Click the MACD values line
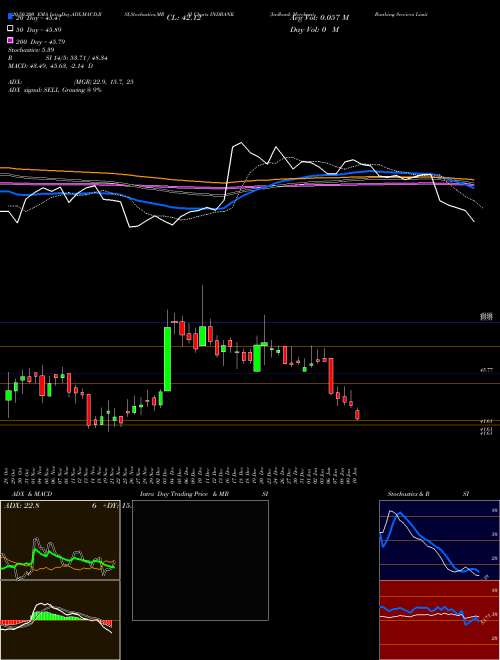Screen dimensions: 500x660 click(x=51, y=66)
